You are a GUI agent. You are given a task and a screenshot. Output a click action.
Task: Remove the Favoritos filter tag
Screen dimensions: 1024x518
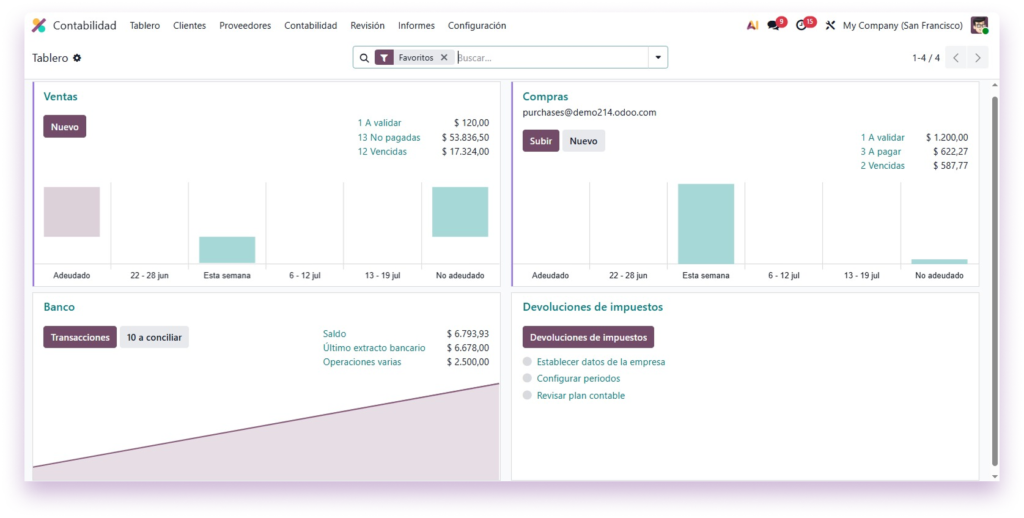click(x=444, y=57)
